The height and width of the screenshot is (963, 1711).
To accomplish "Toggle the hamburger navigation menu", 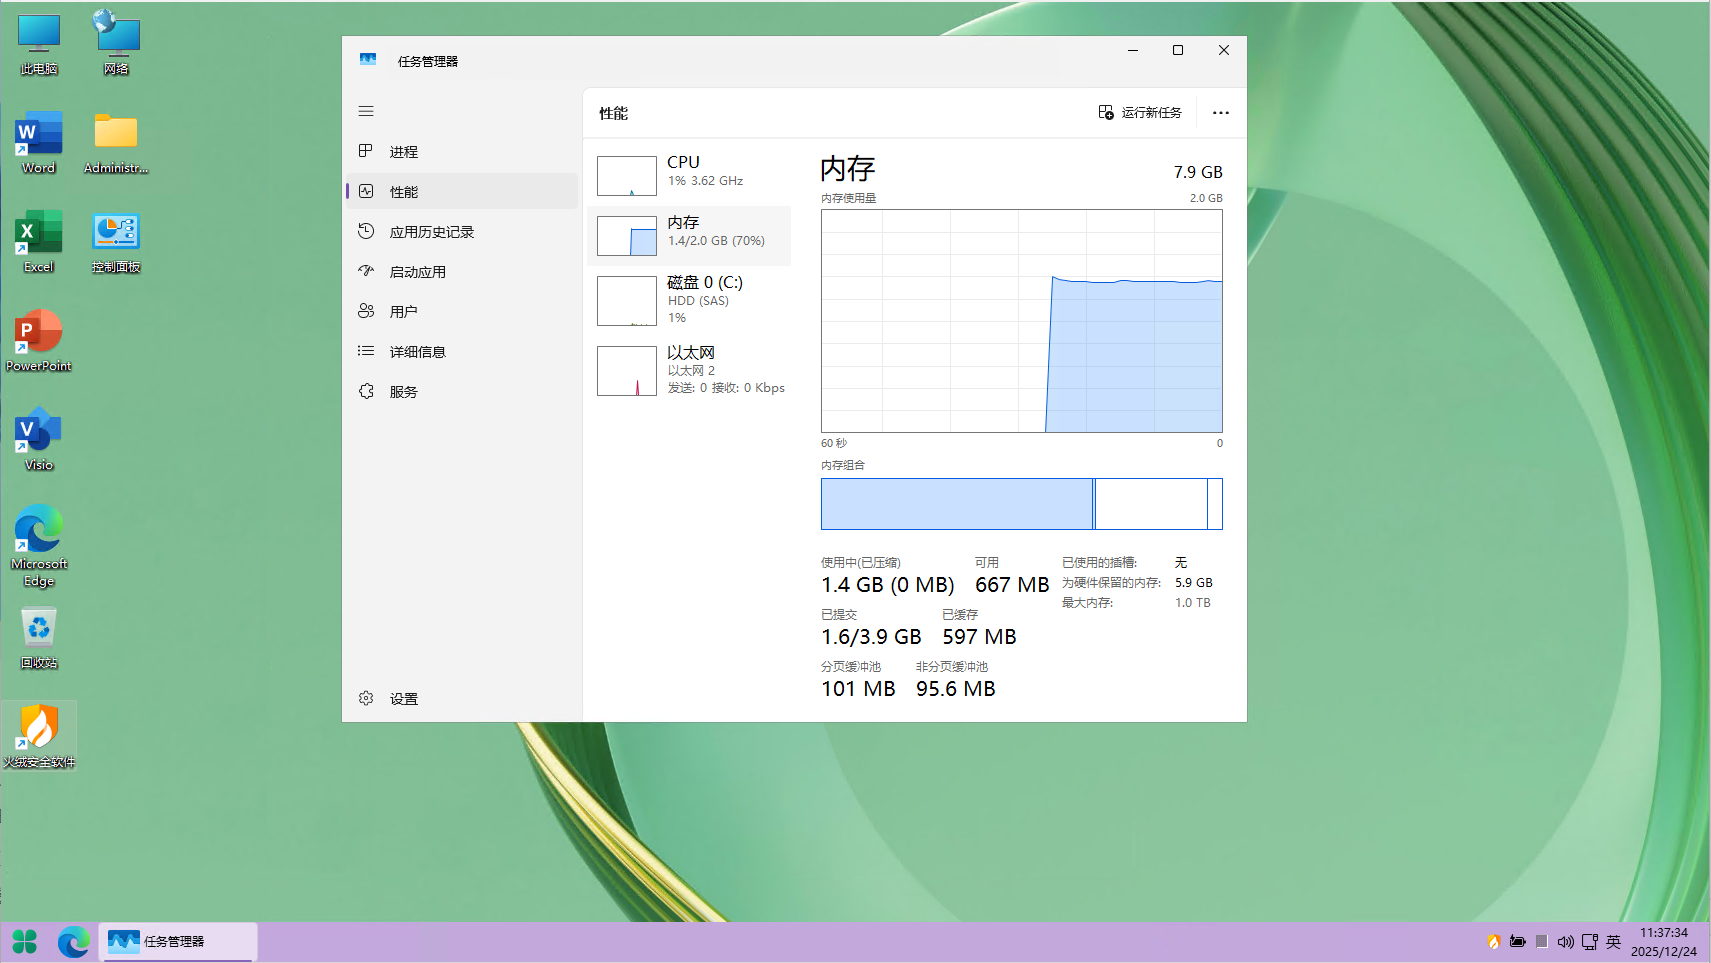I will click(366, 111).
